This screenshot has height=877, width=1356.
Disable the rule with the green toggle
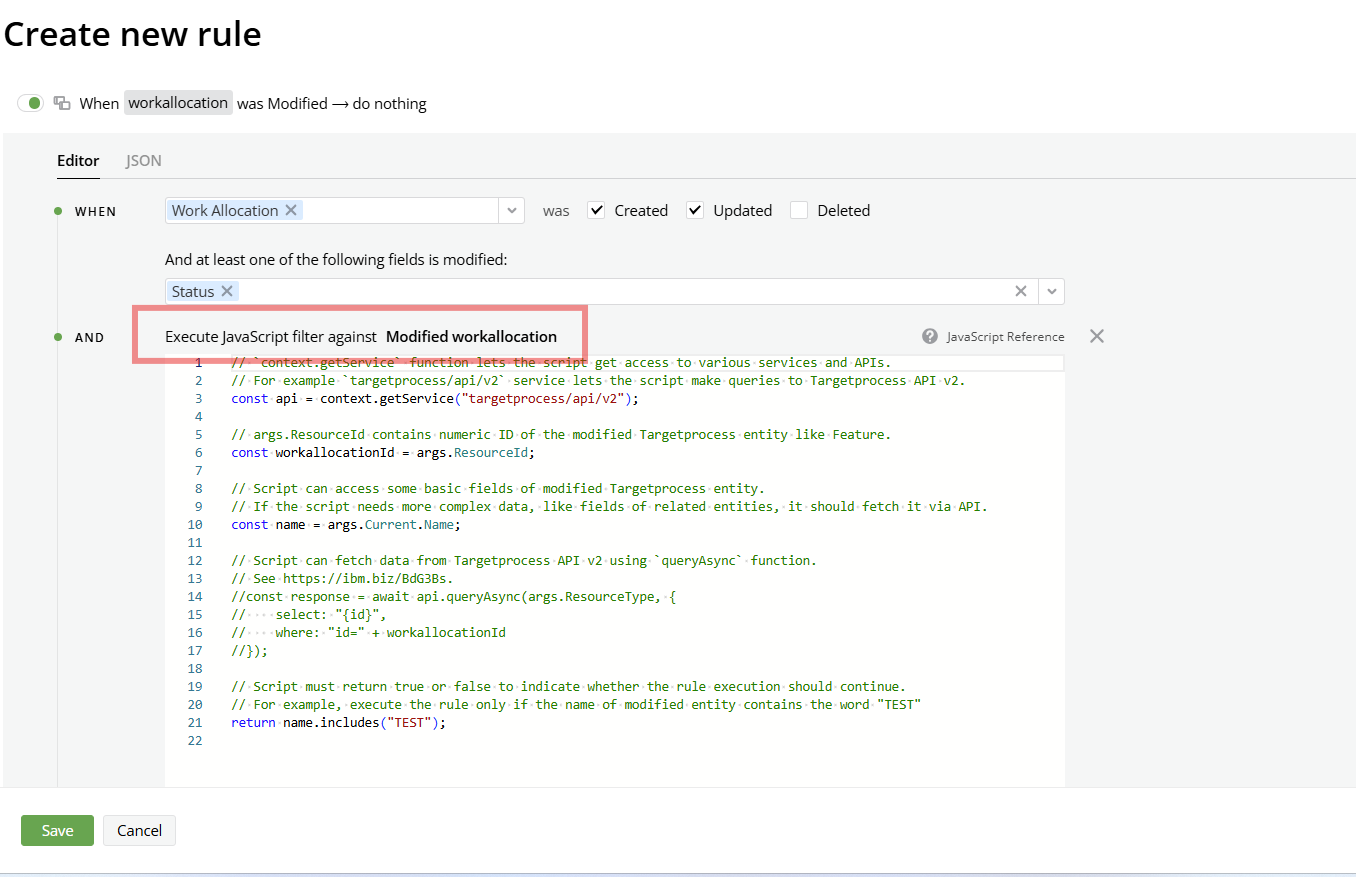point(31,103)
